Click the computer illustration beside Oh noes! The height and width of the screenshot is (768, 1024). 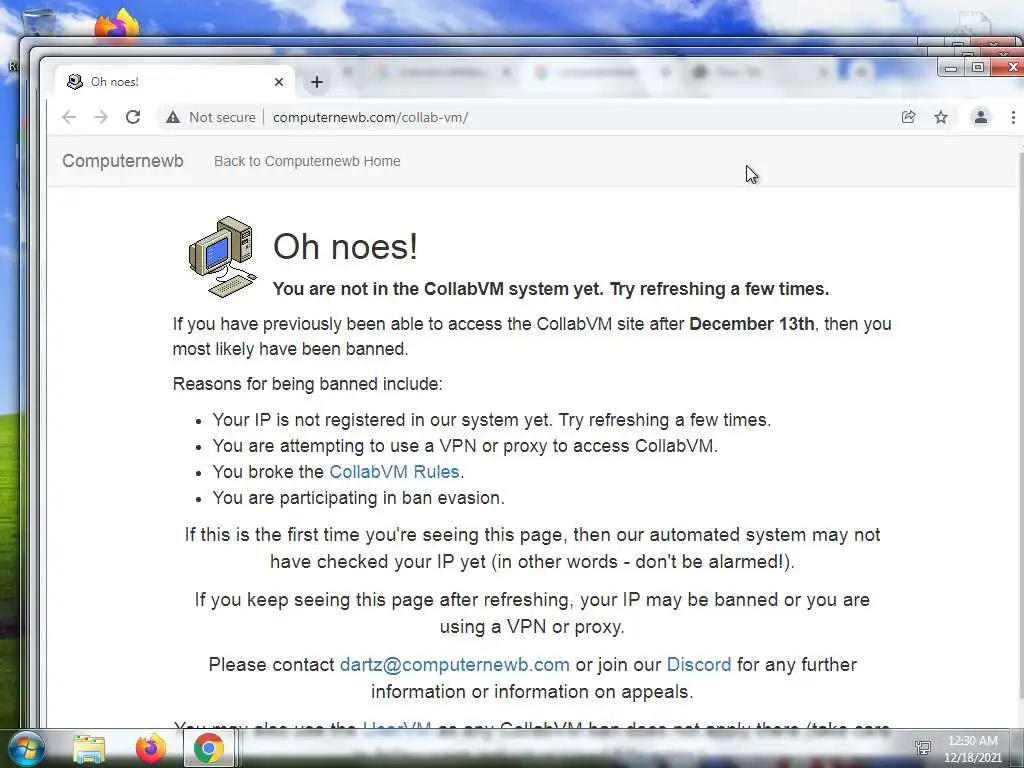tap(222, 256)
